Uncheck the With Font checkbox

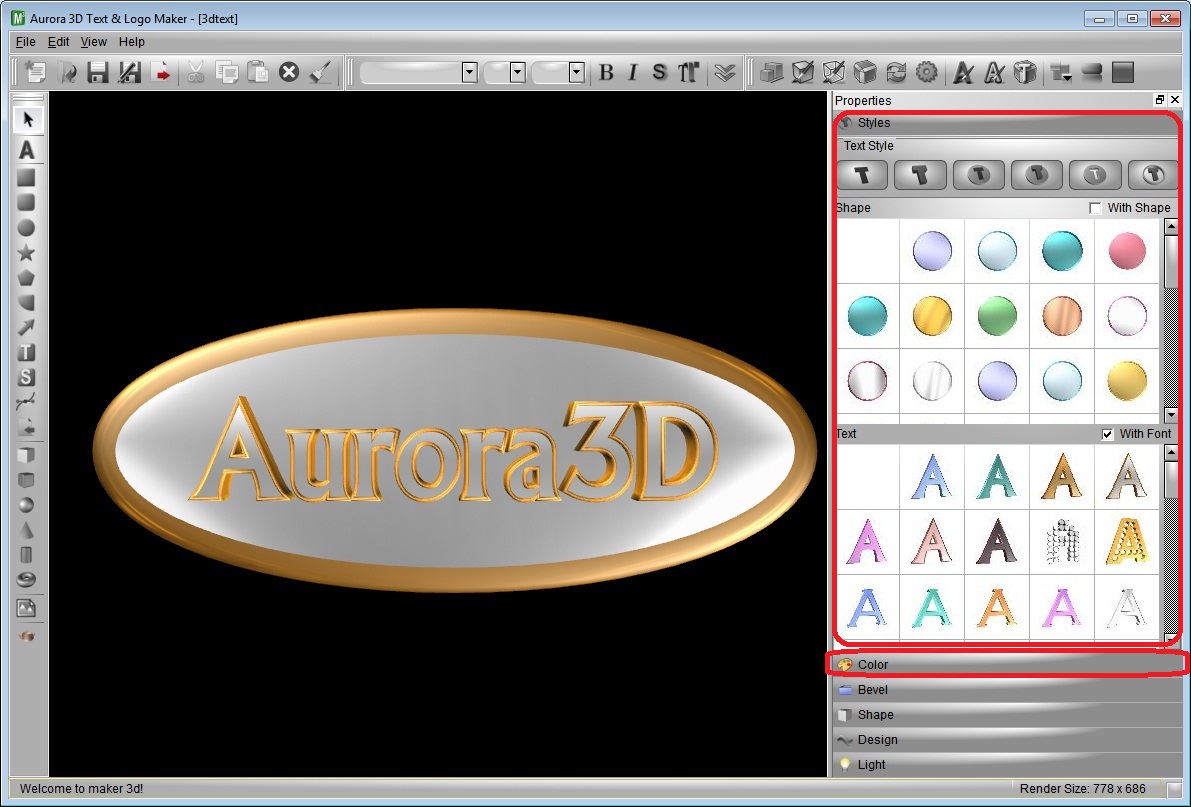pyautogui.click(x=1107, y=433)
